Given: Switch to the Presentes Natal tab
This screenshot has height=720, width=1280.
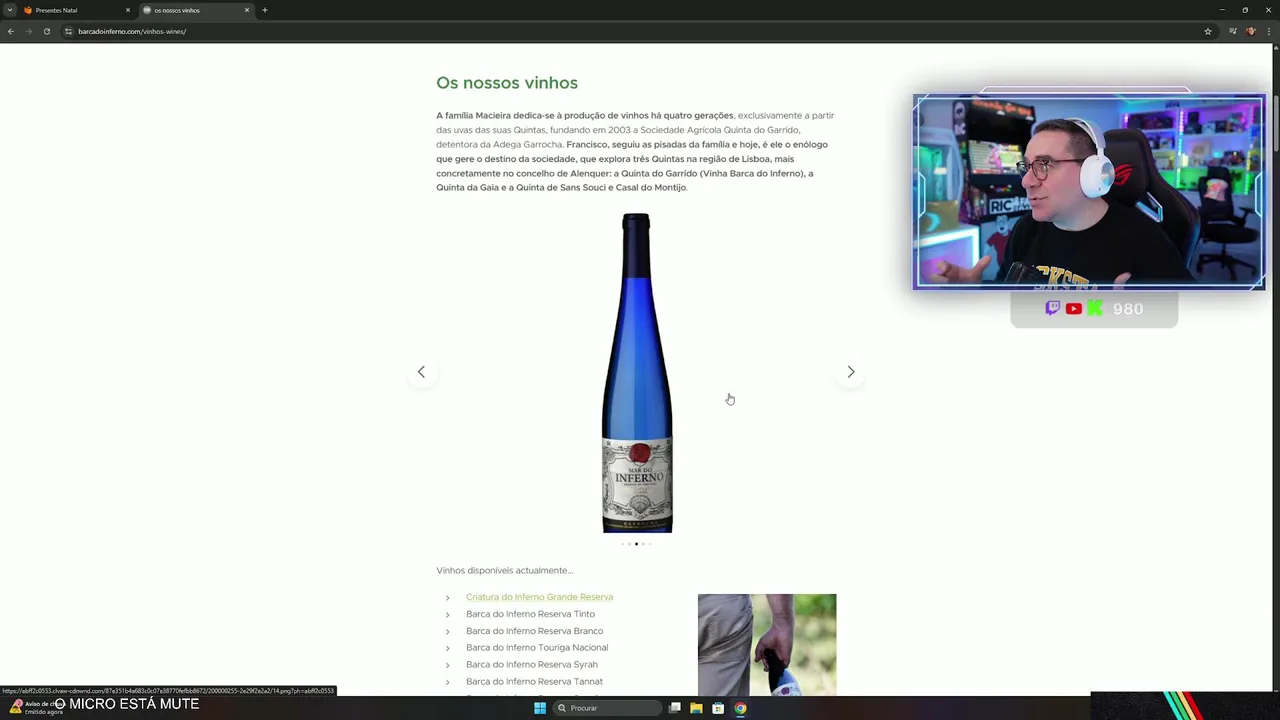Looking at the screenshot, I should click(x=75, y=10).
